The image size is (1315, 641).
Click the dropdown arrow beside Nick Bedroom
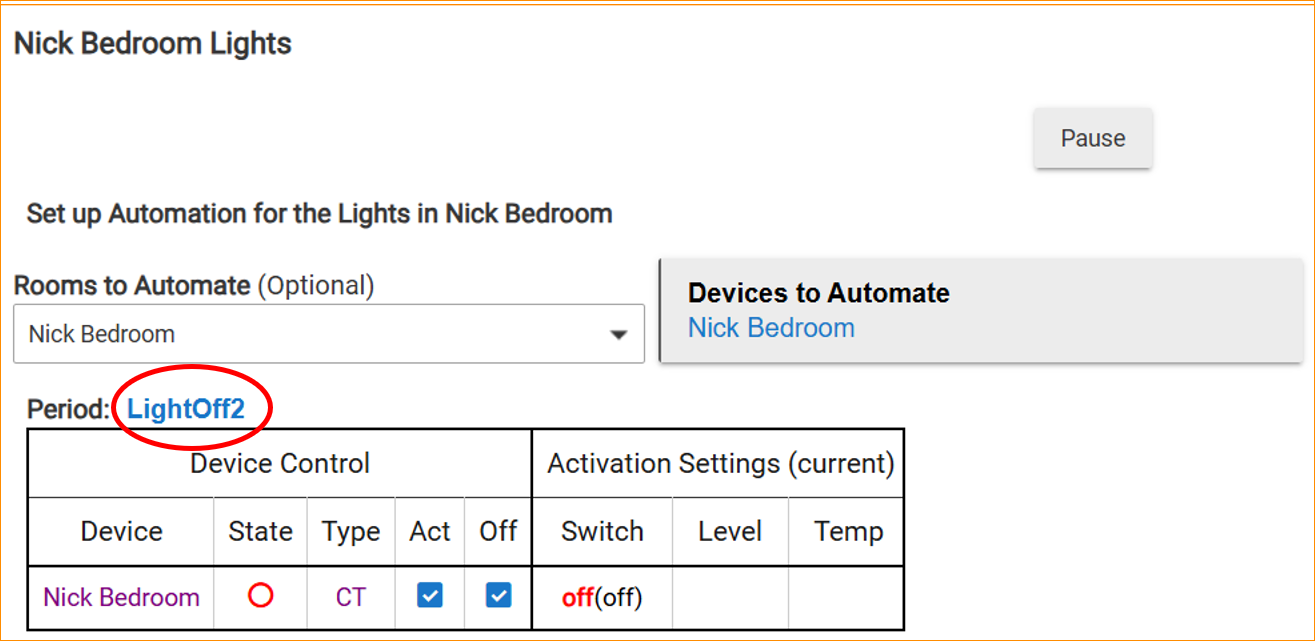[x=619, y=335]
